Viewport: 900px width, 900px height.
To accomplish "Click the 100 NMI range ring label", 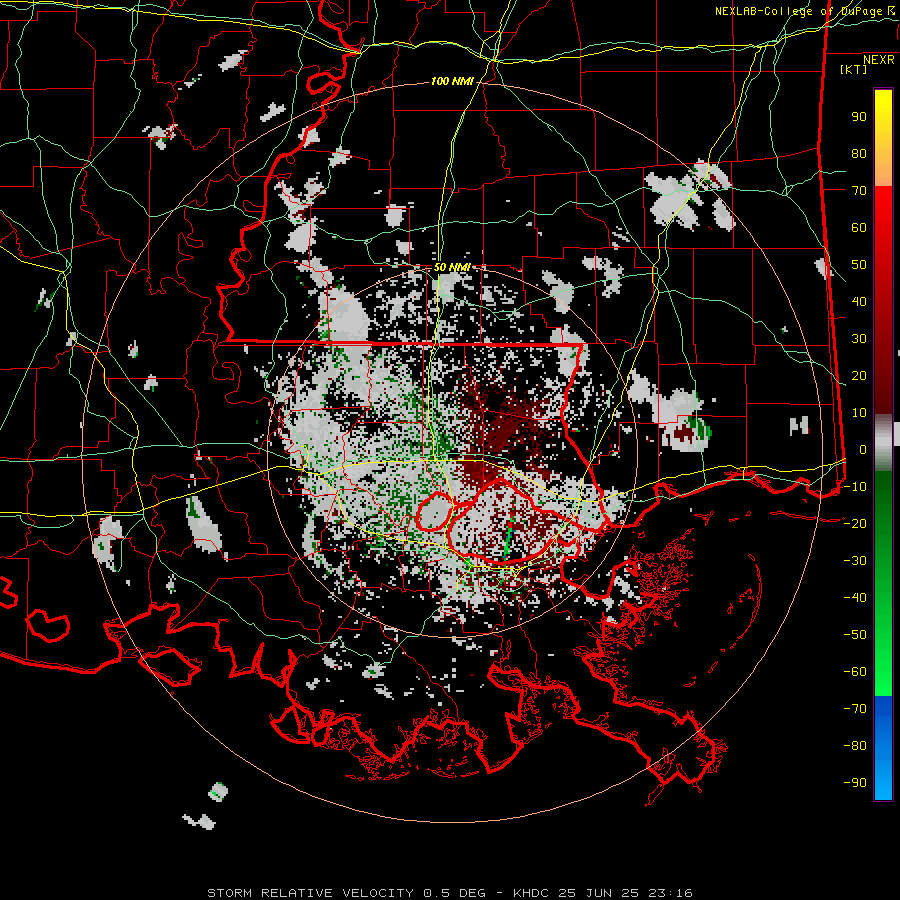I will click(452, 82).
